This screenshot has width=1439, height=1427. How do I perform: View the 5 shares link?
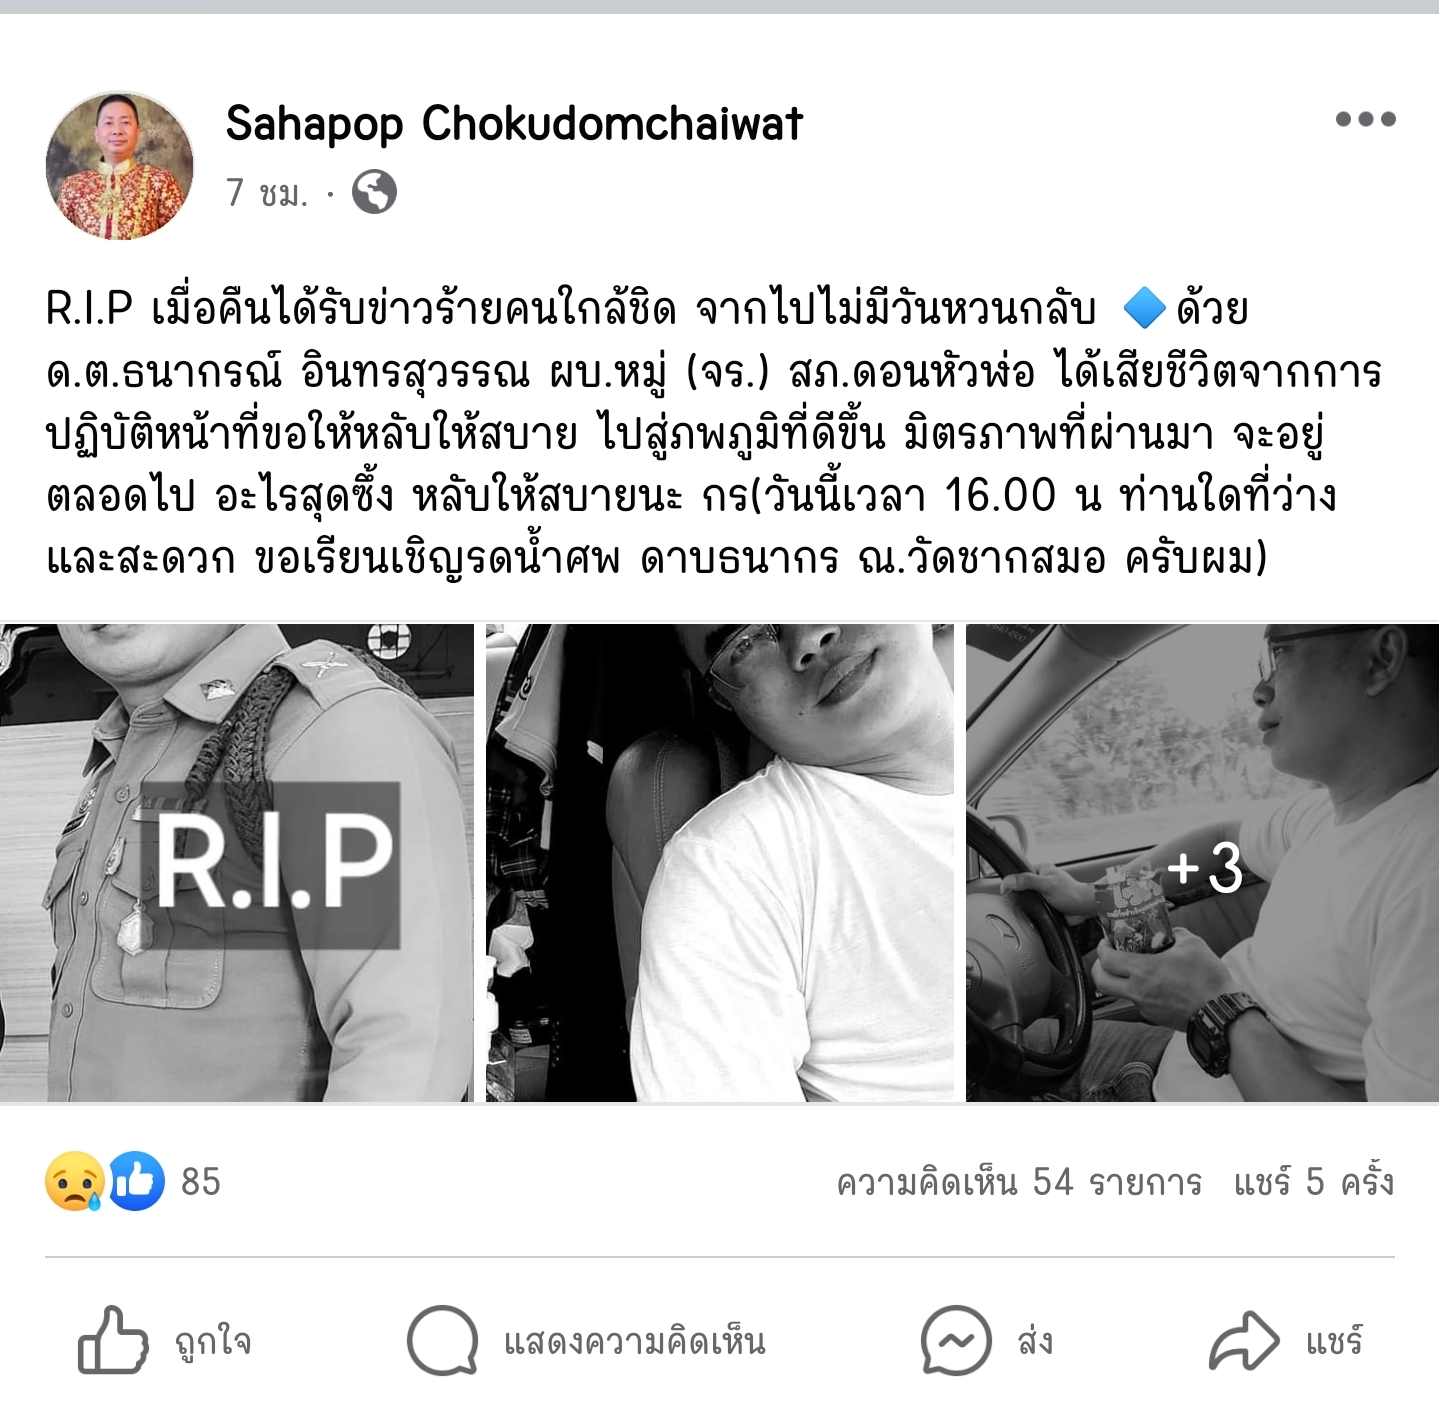tap(1314, 1182)
